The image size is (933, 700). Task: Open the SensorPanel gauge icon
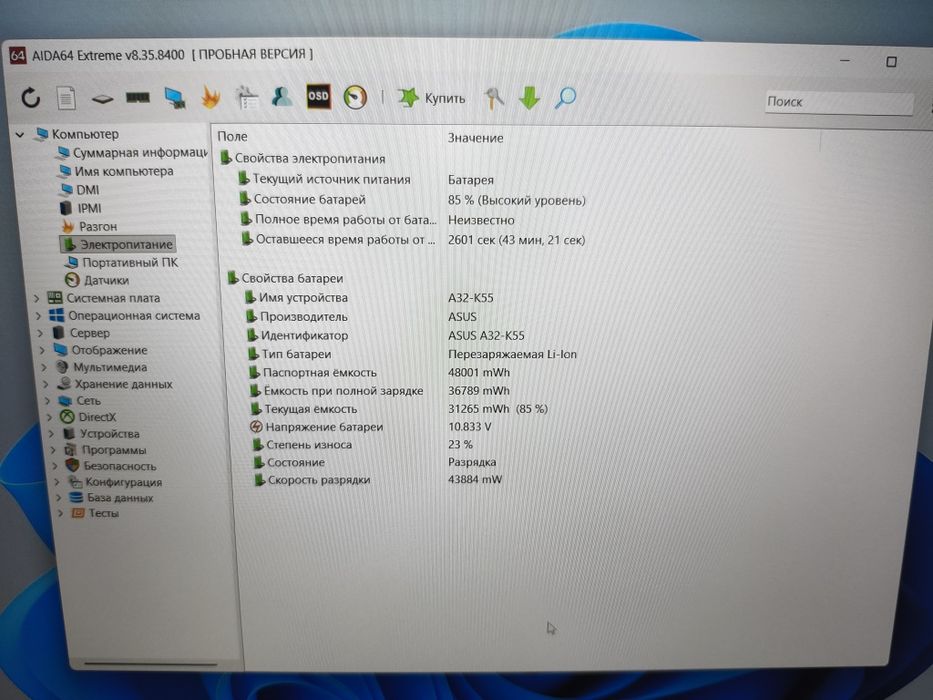pos(355,98)
